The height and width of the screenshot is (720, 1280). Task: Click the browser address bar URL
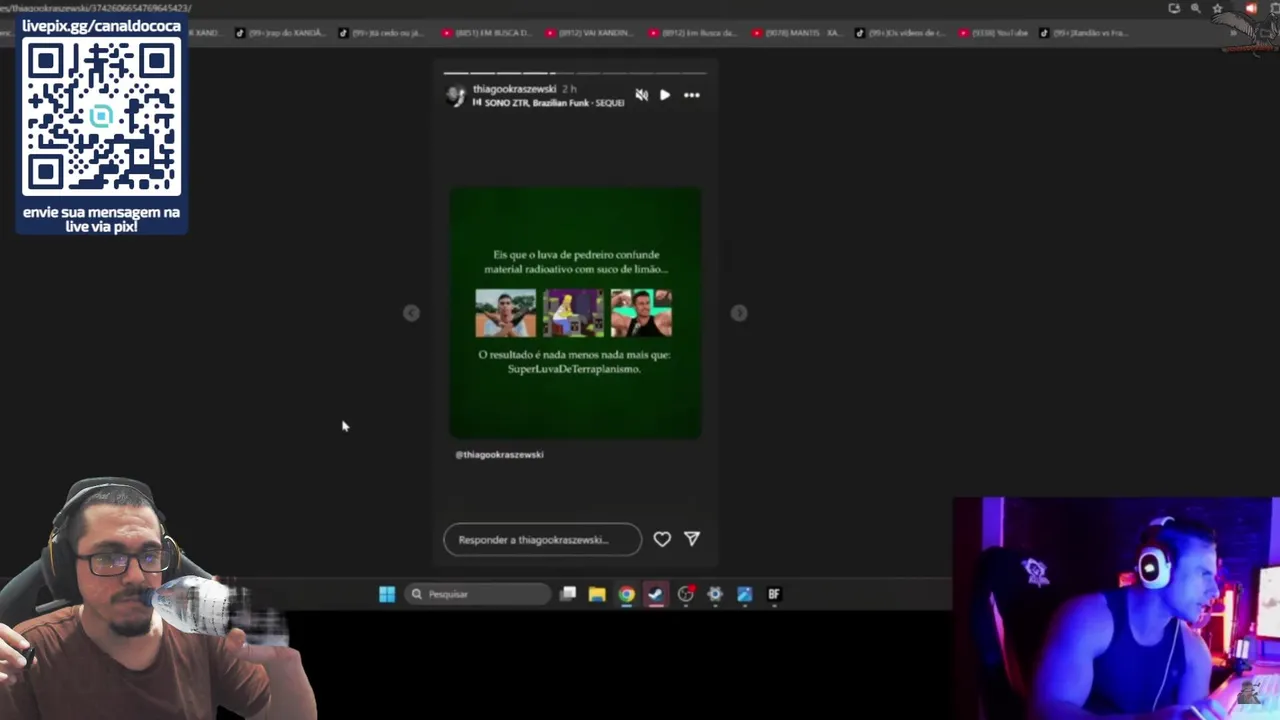(97, 8)
